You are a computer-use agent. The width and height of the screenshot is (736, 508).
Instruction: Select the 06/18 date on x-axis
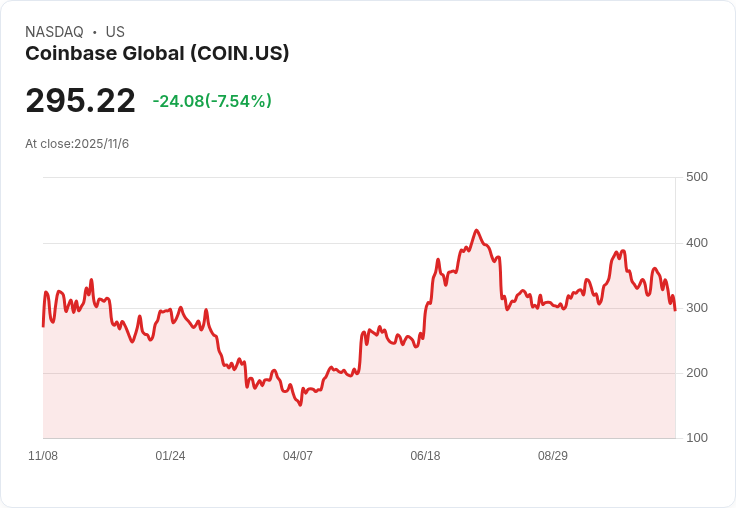[425, 456]
